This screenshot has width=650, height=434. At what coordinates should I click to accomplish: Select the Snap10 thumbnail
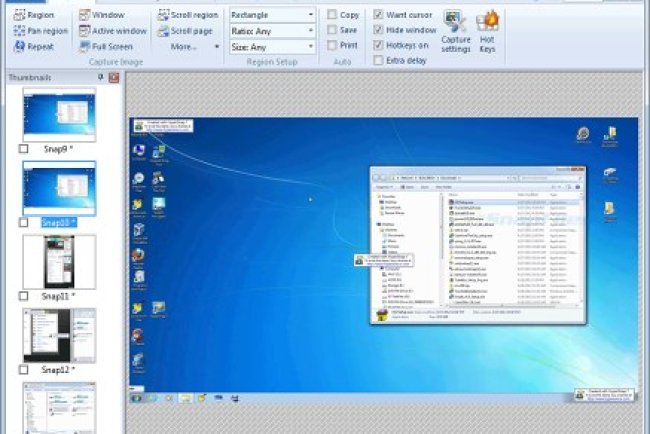pyautogui.click(x=59, y=188)
